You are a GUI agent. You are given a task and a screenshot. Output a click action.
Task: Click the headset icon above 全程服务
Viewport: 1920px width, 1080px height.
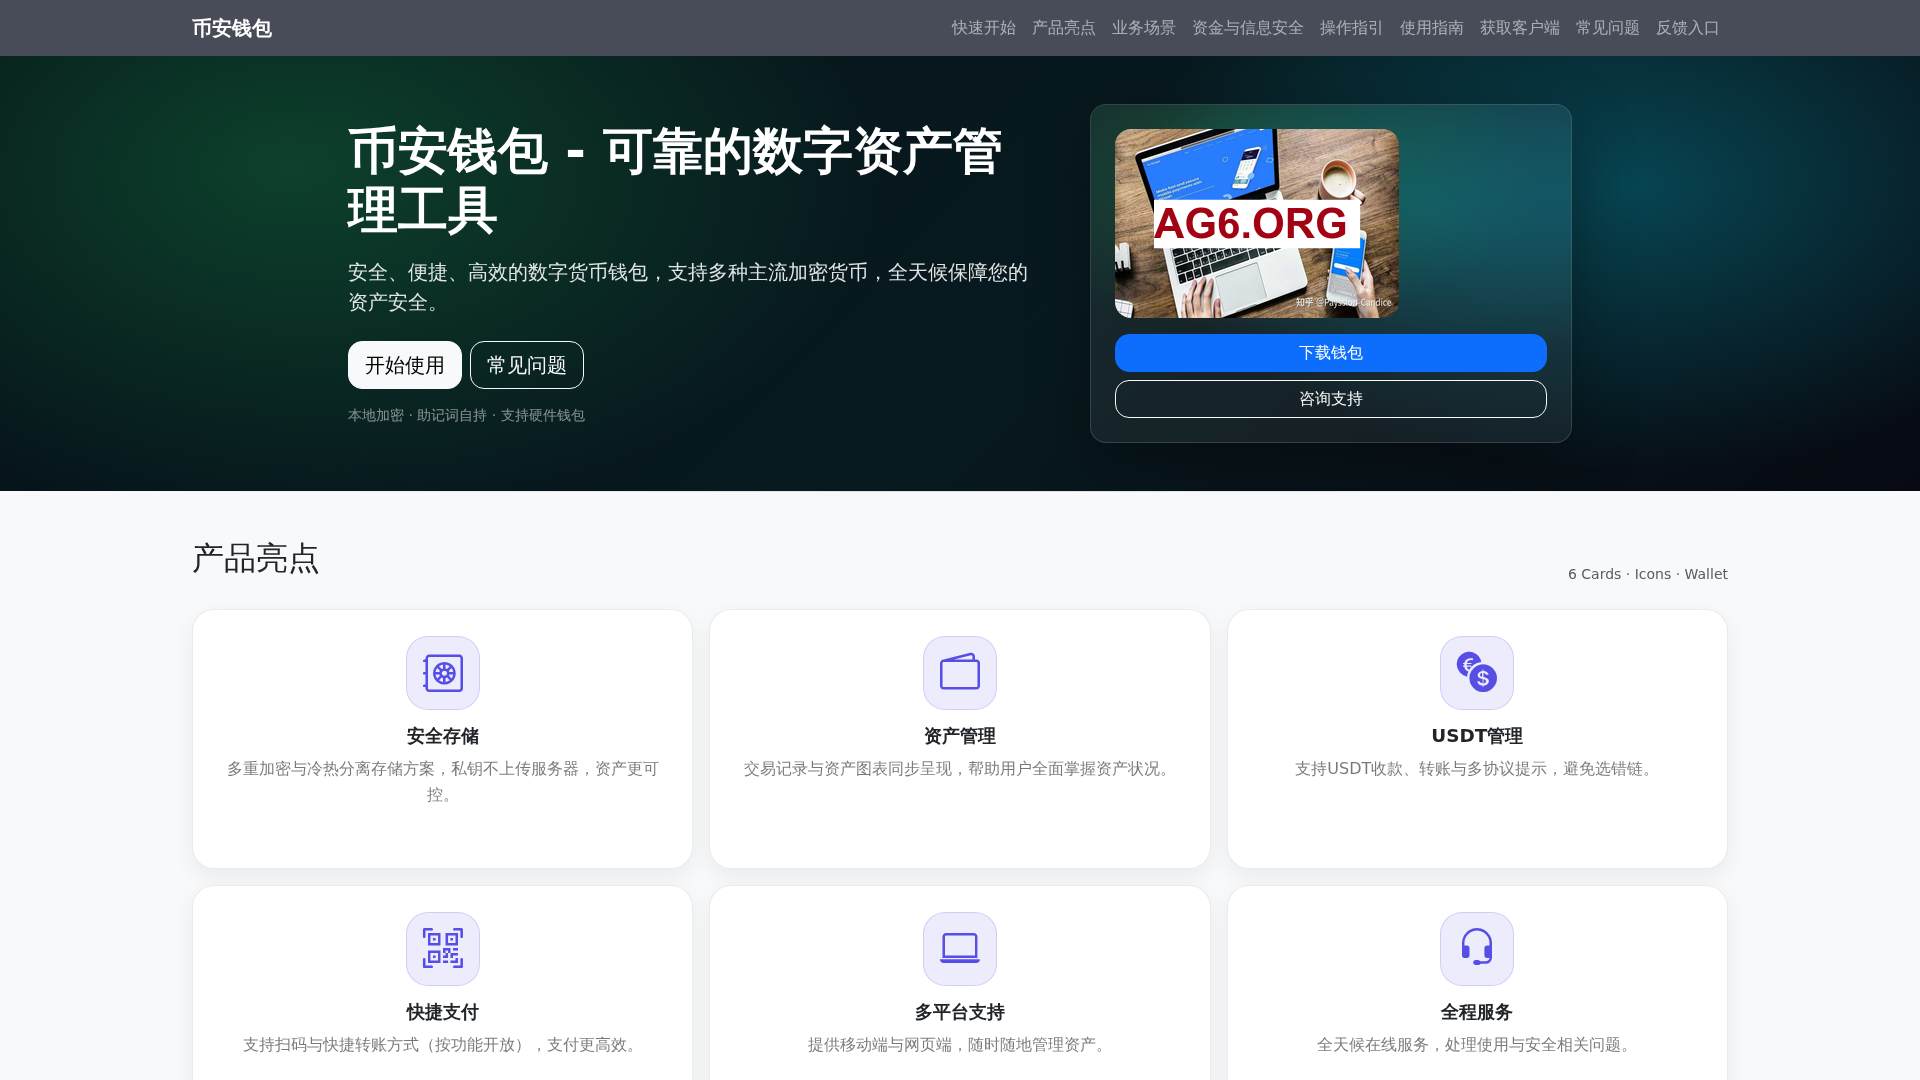[x=1477, y=949]
